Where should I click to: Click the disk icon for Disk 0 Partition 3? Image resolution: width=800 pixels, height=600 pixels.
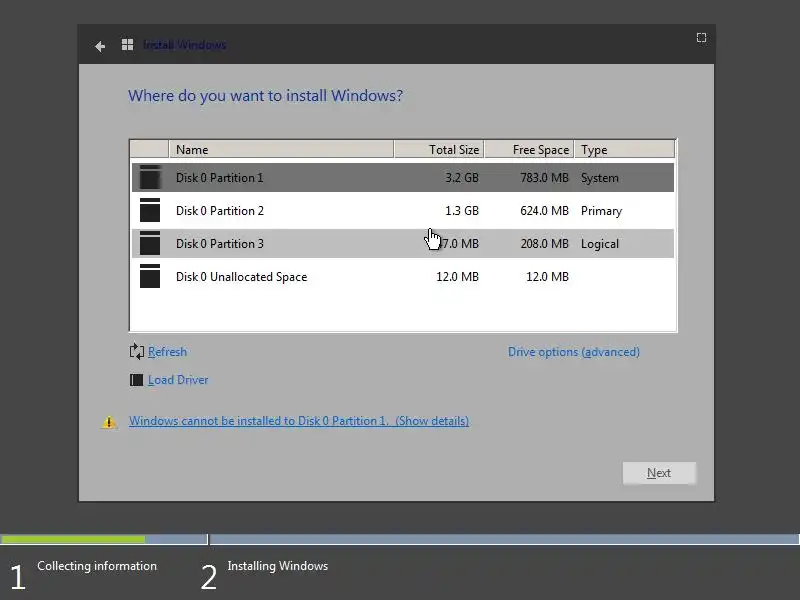[x=150, y=243]
